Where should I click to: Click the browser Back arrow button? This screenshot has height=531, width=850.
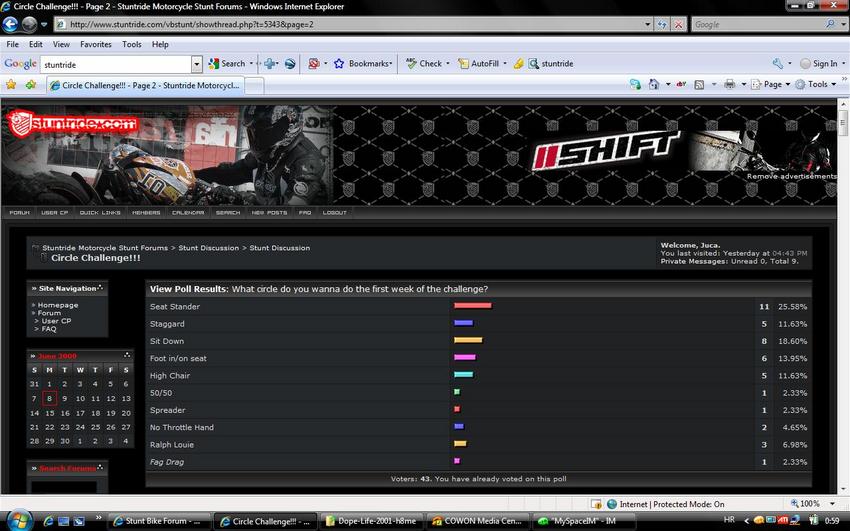[10, 24]
